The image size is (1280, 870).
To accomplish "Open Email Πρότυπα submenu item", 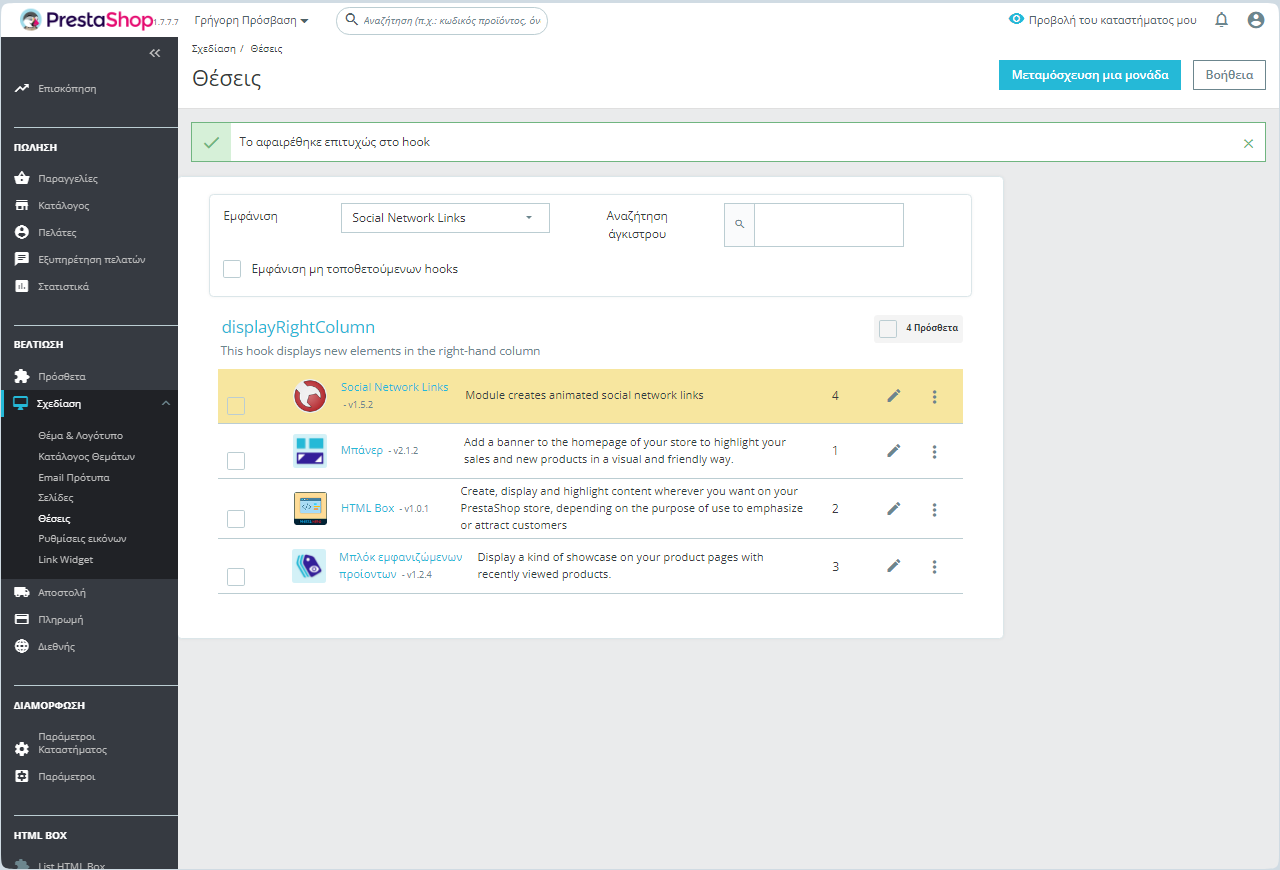I will (x=74, y=477).
